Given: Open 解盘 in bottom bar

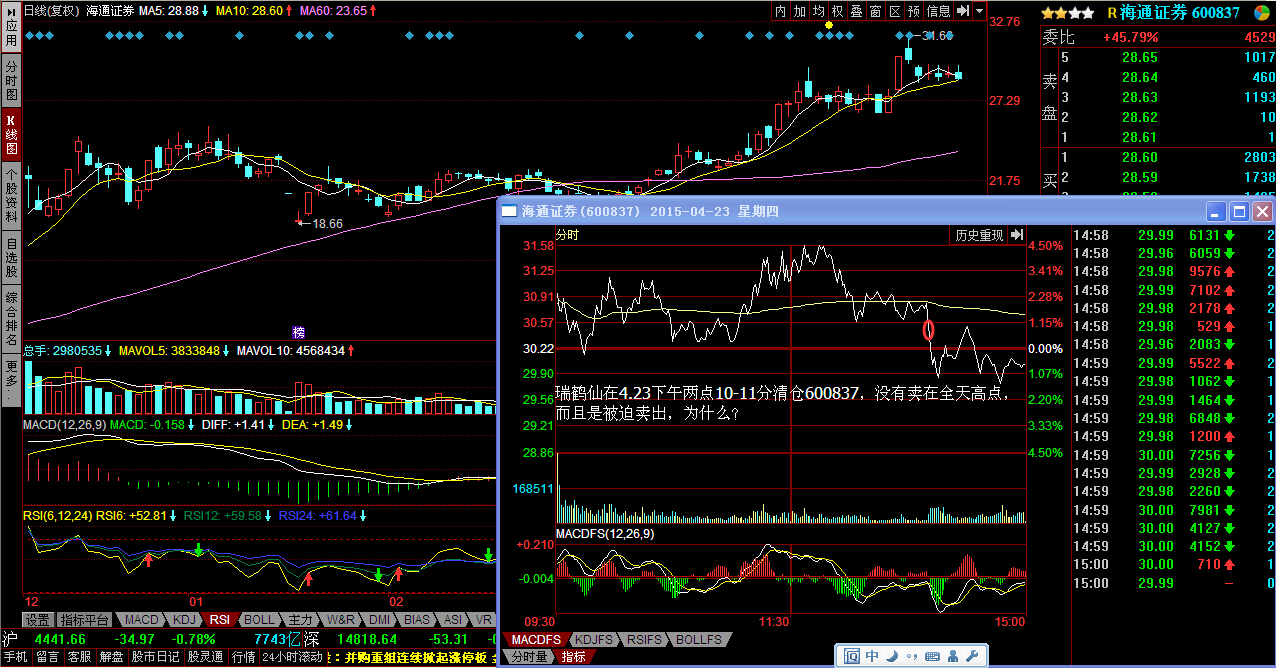Looking at the screenshot, I should click(x=111, y=658).
